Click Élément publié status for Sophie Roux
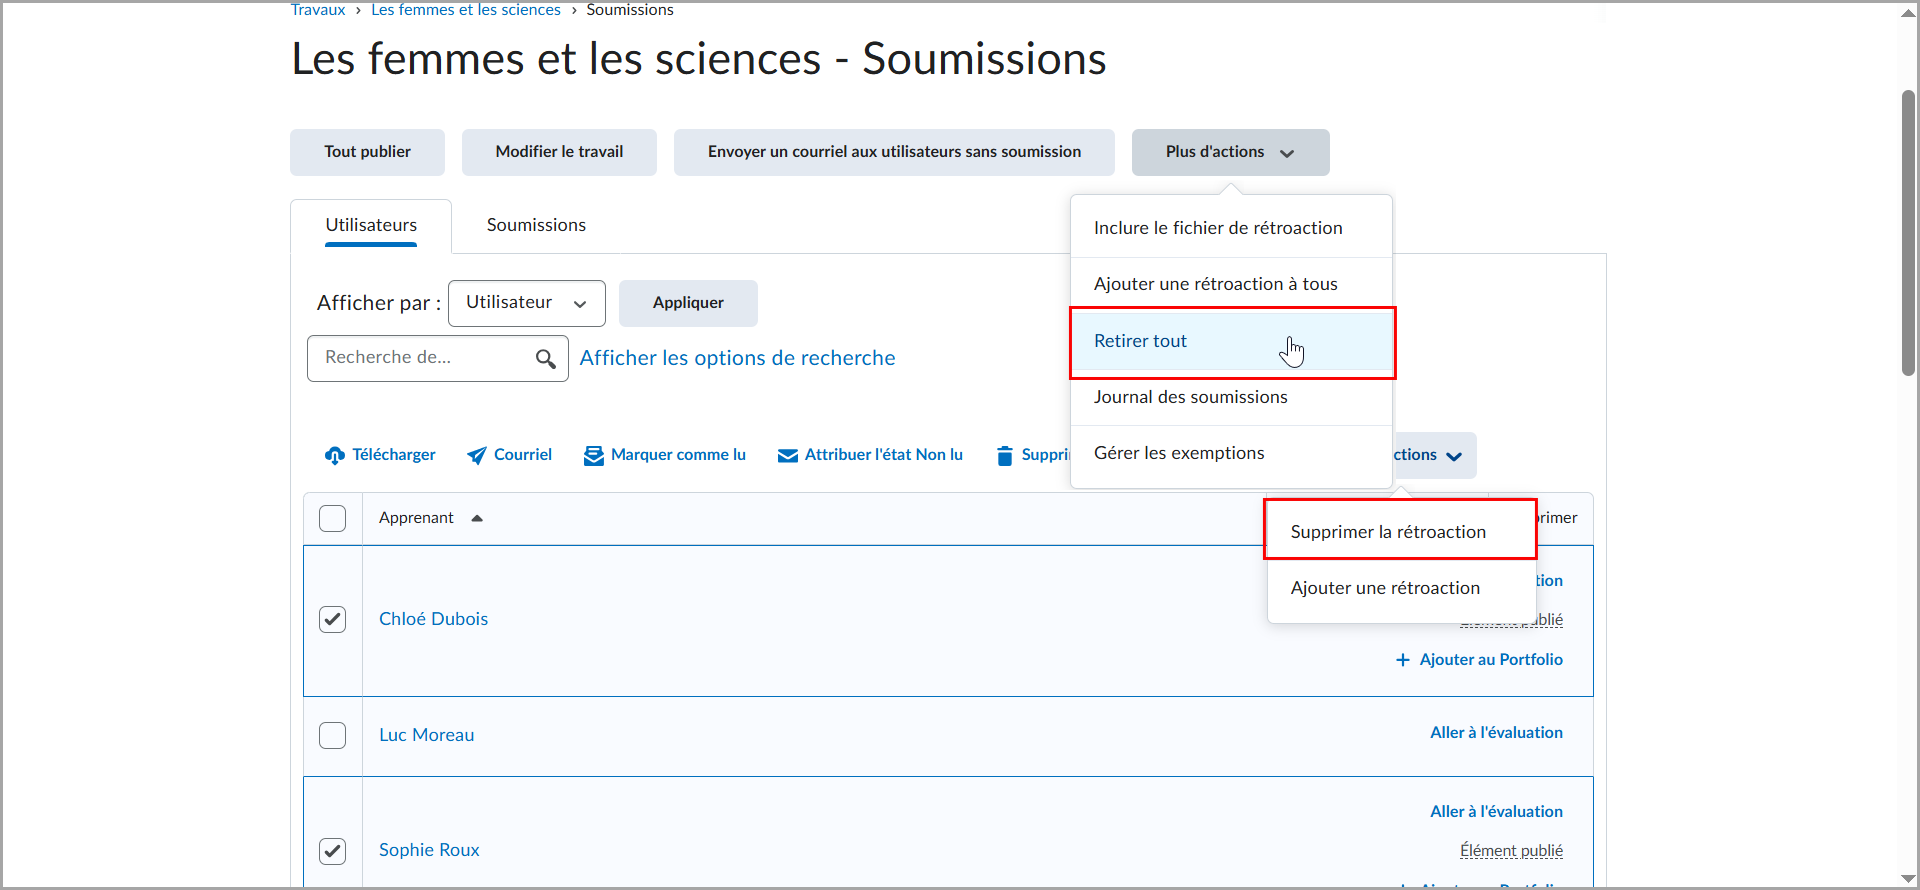Viewport: 1920px width, 890px height. click(x=1511, y=851)
